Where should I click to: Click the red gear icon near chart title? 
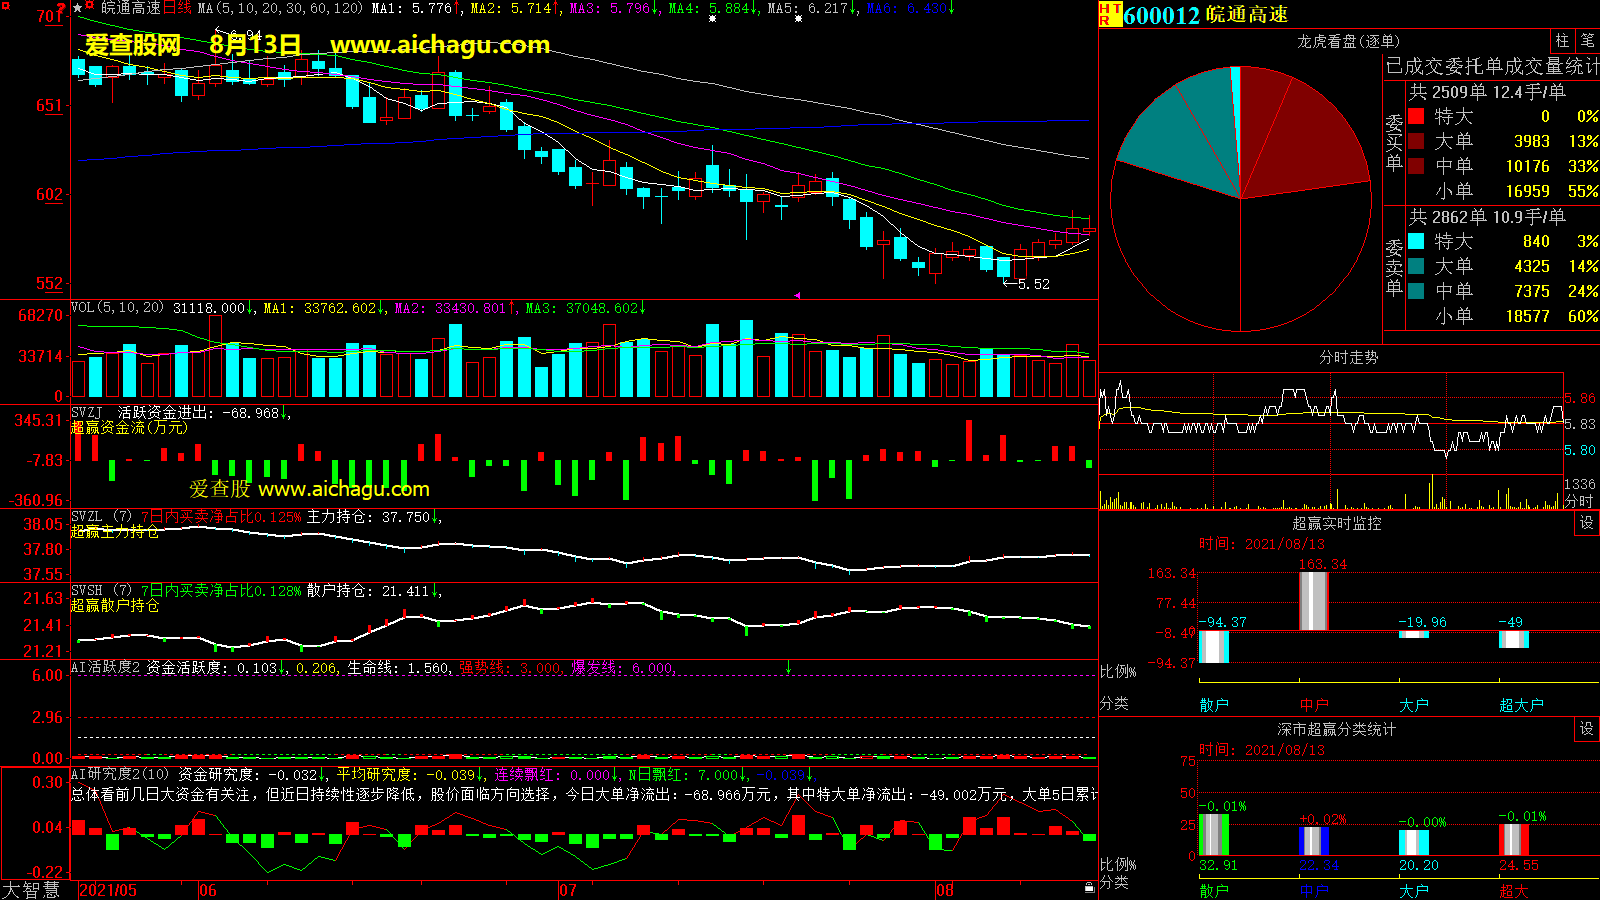tap(90, 7)
